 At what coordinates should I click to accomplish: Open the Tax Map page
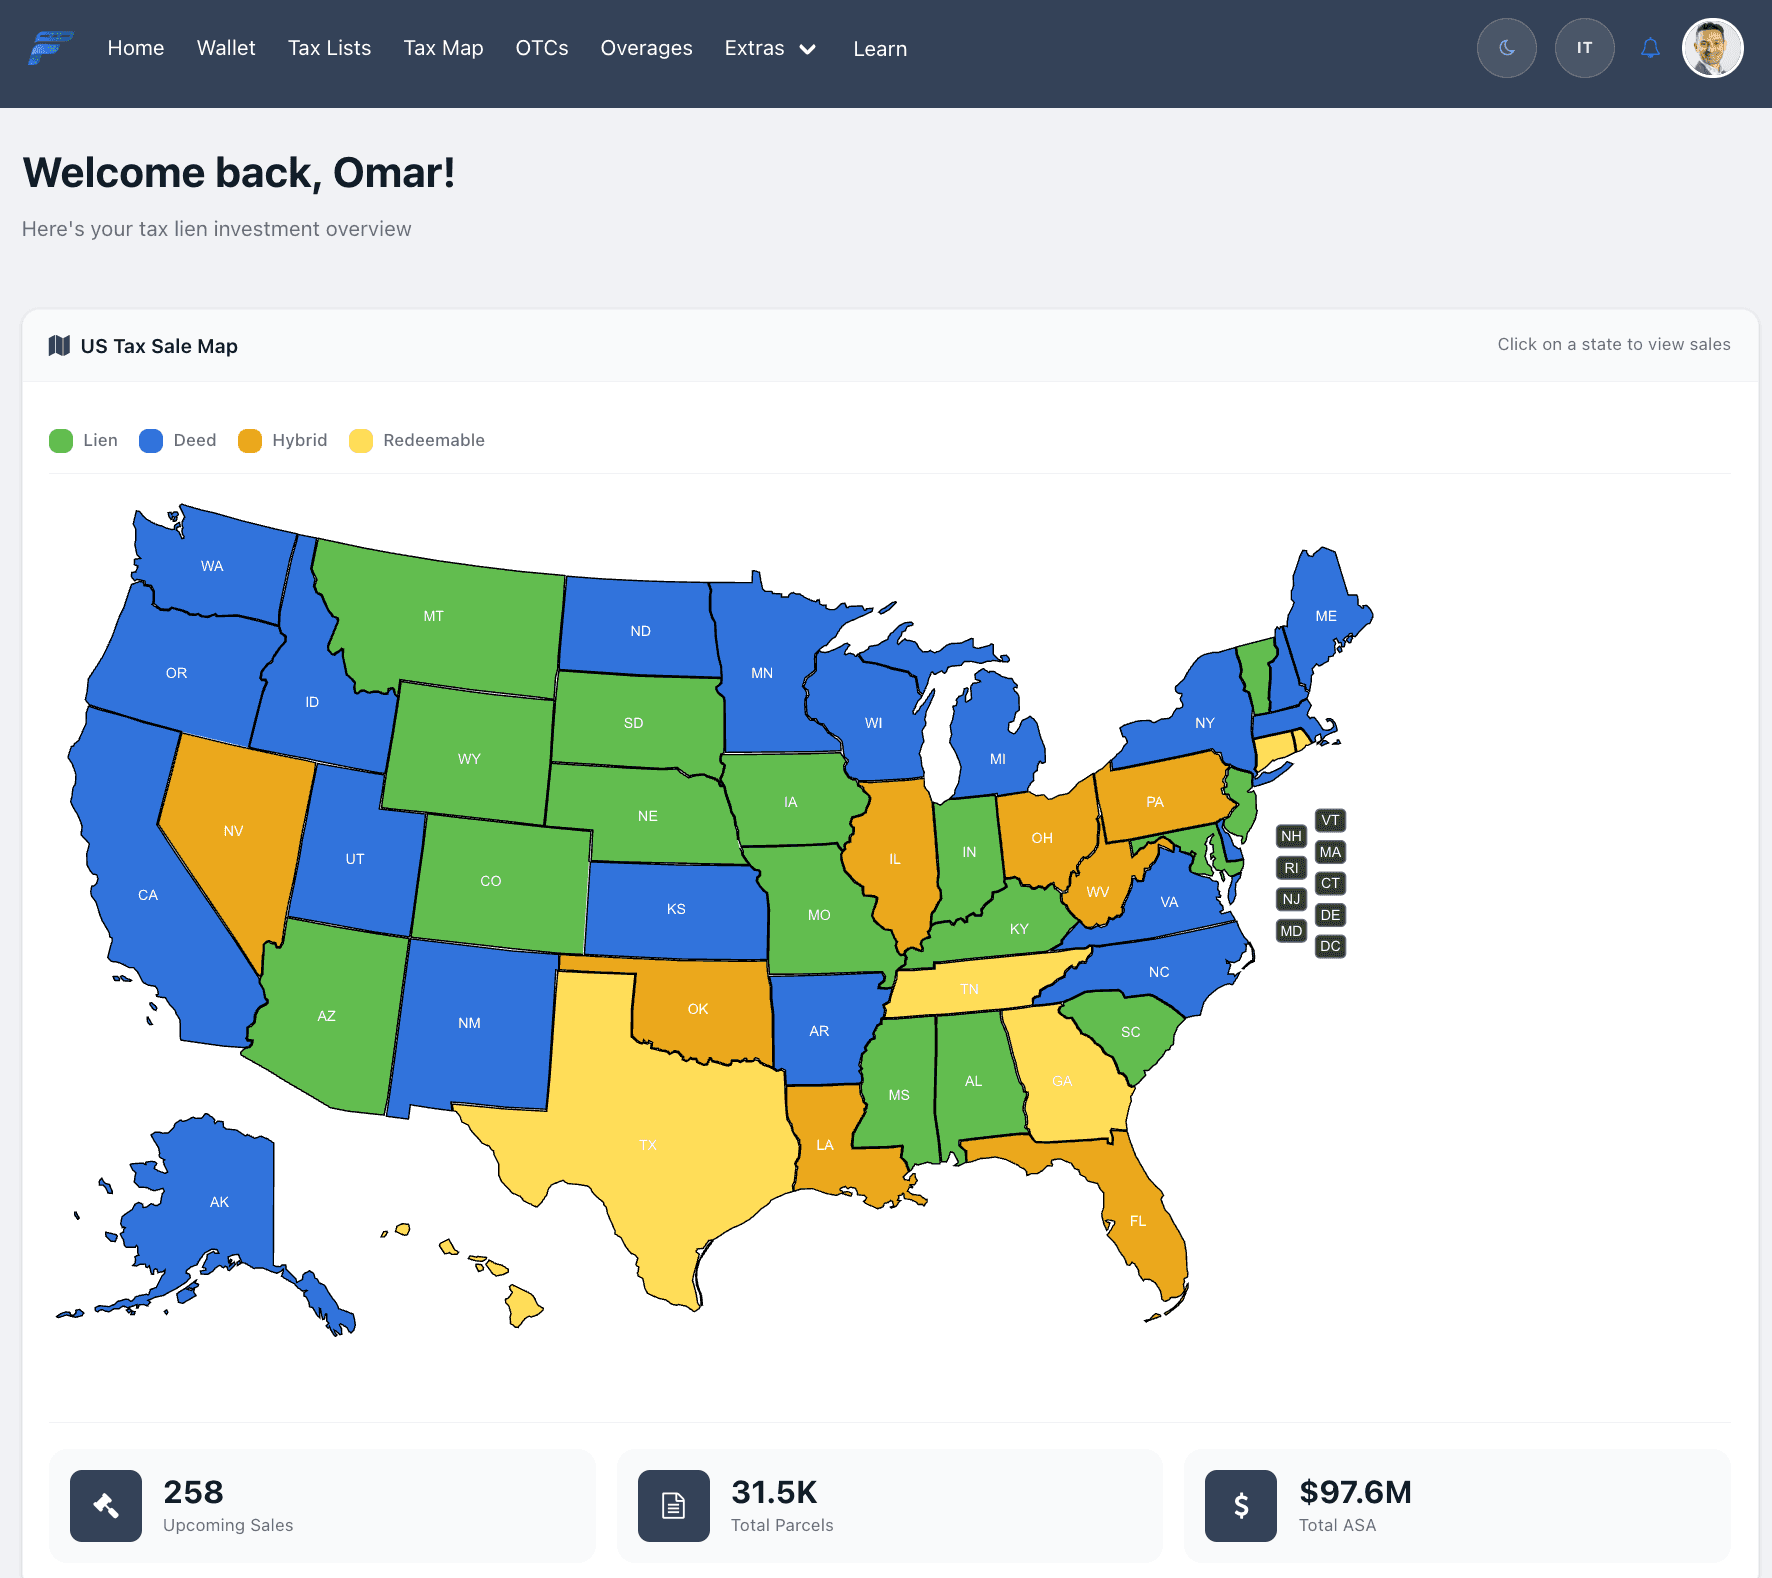[x=443, y=47]
